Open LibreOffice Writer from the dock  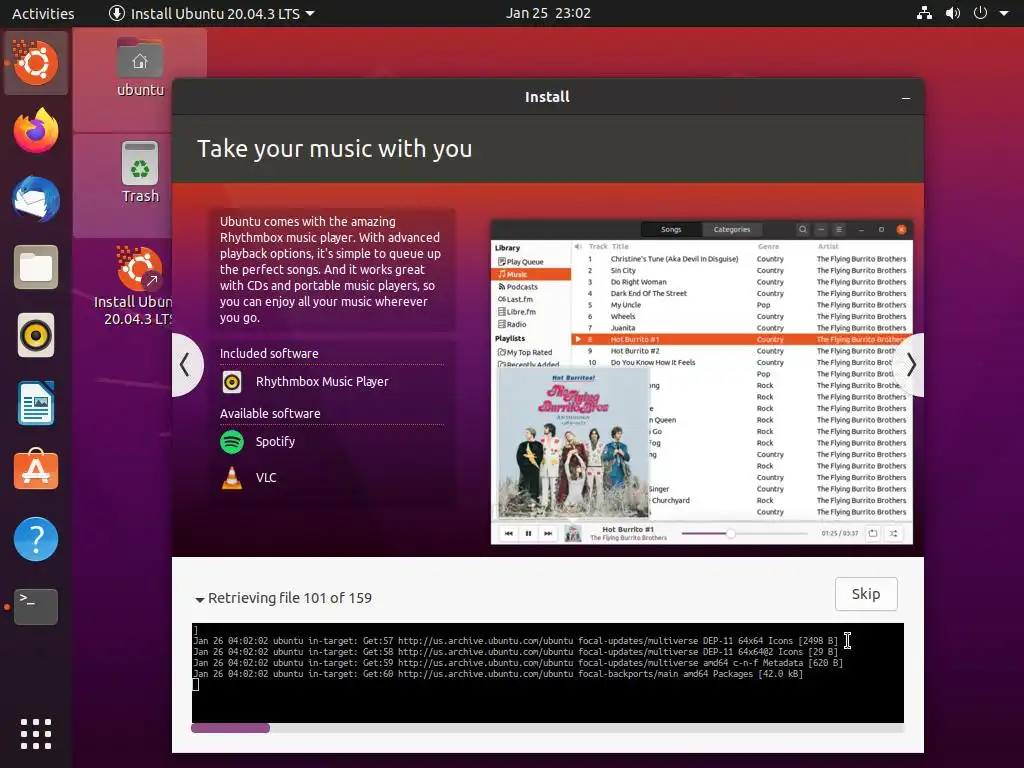[35, 404]
